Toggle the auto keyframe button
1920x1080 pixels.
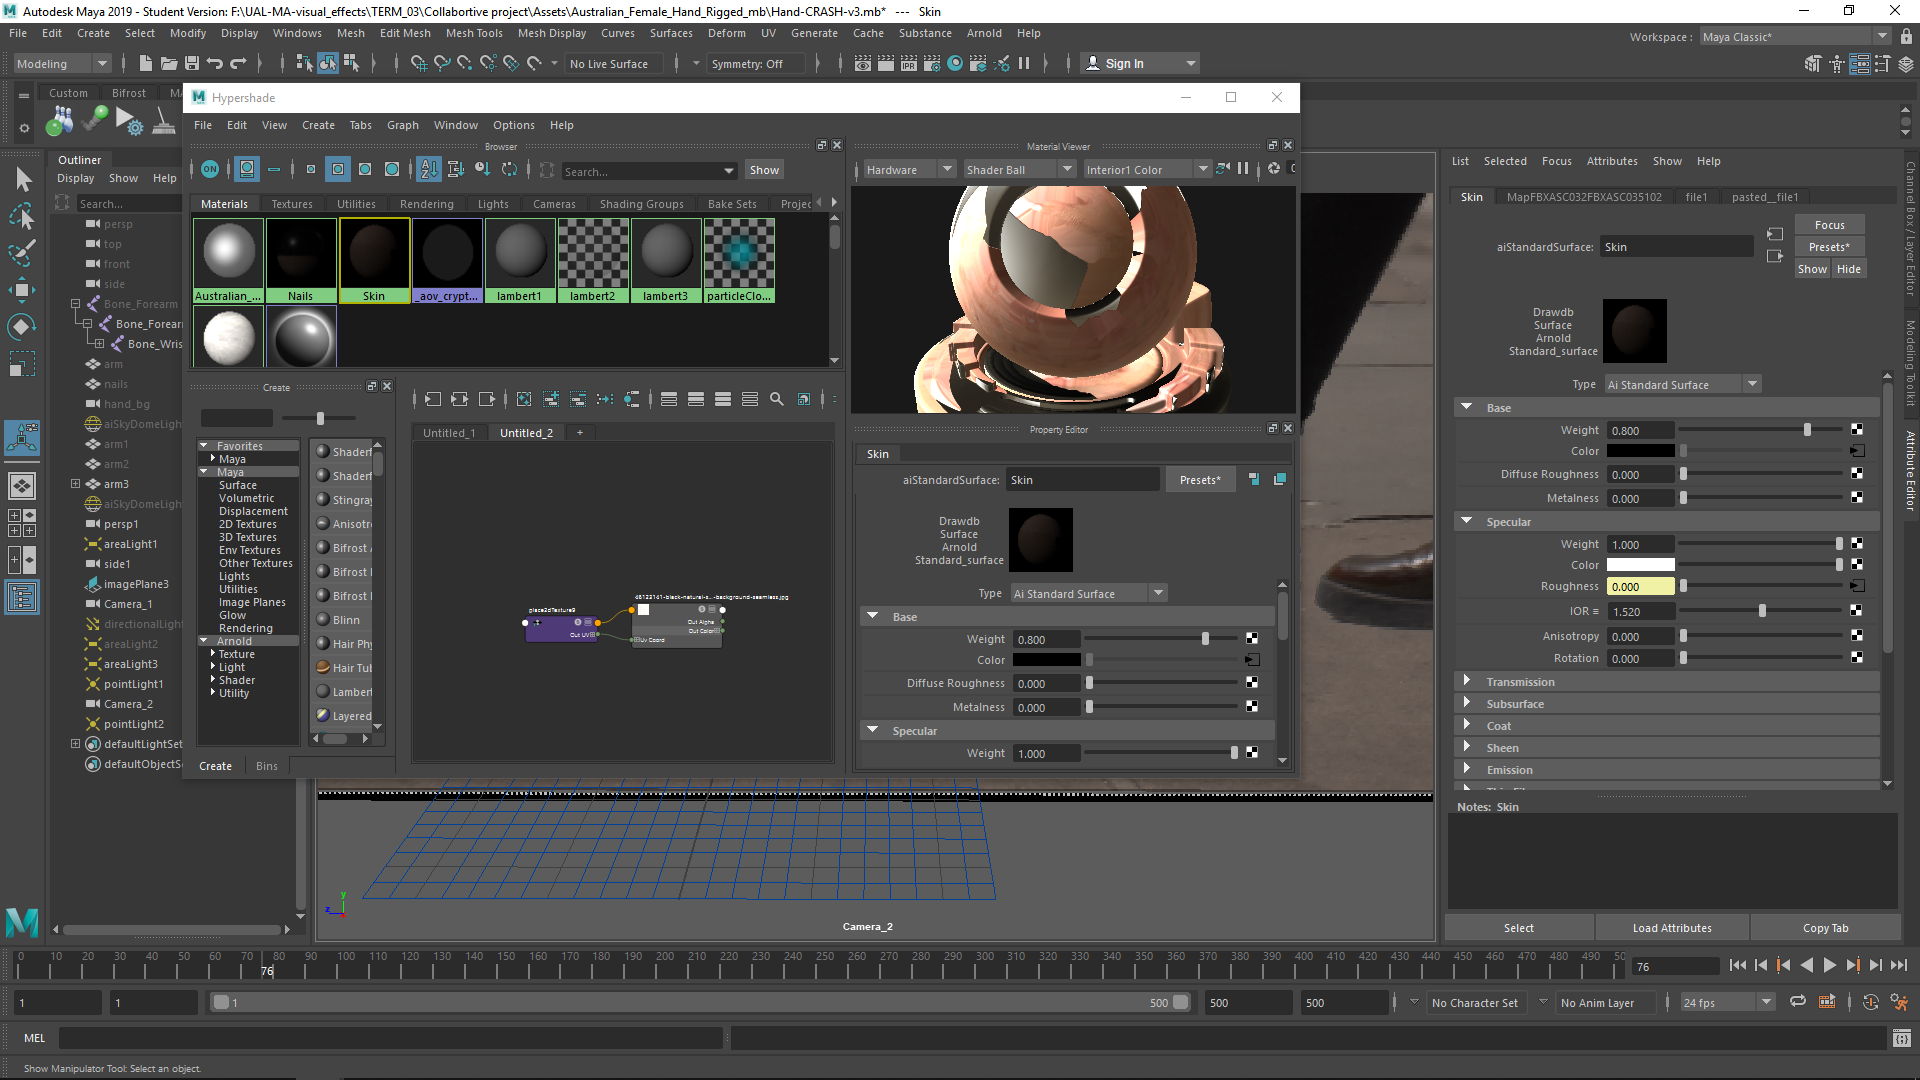pos(1871,1002)
